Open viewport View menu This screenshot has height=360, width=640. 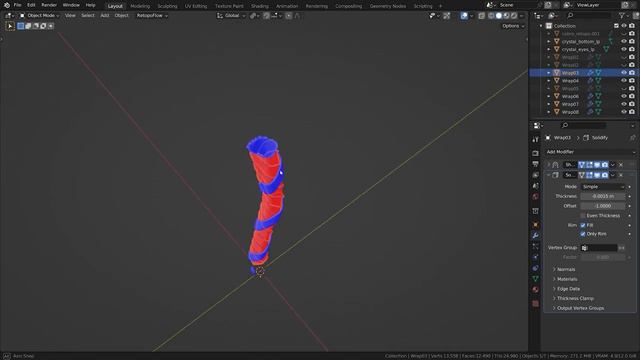pos(70,16)
